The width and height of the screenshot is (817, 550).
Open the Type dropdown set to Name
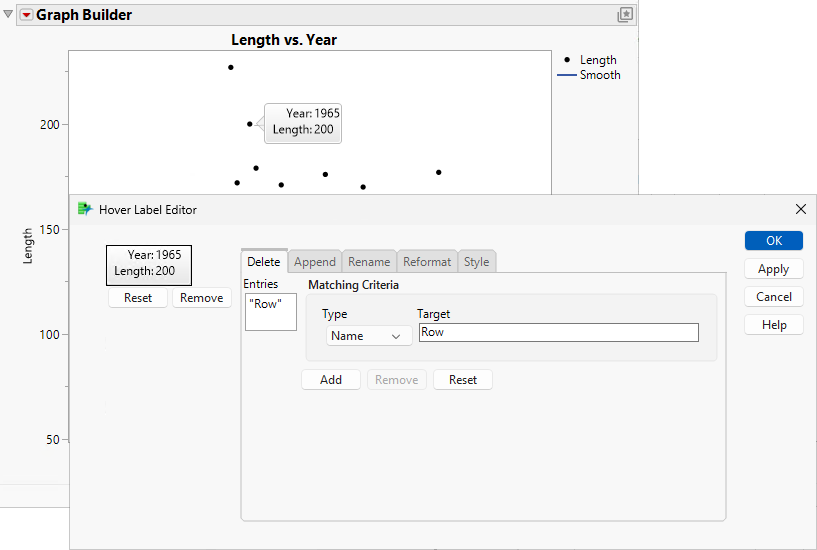[369, 336]
